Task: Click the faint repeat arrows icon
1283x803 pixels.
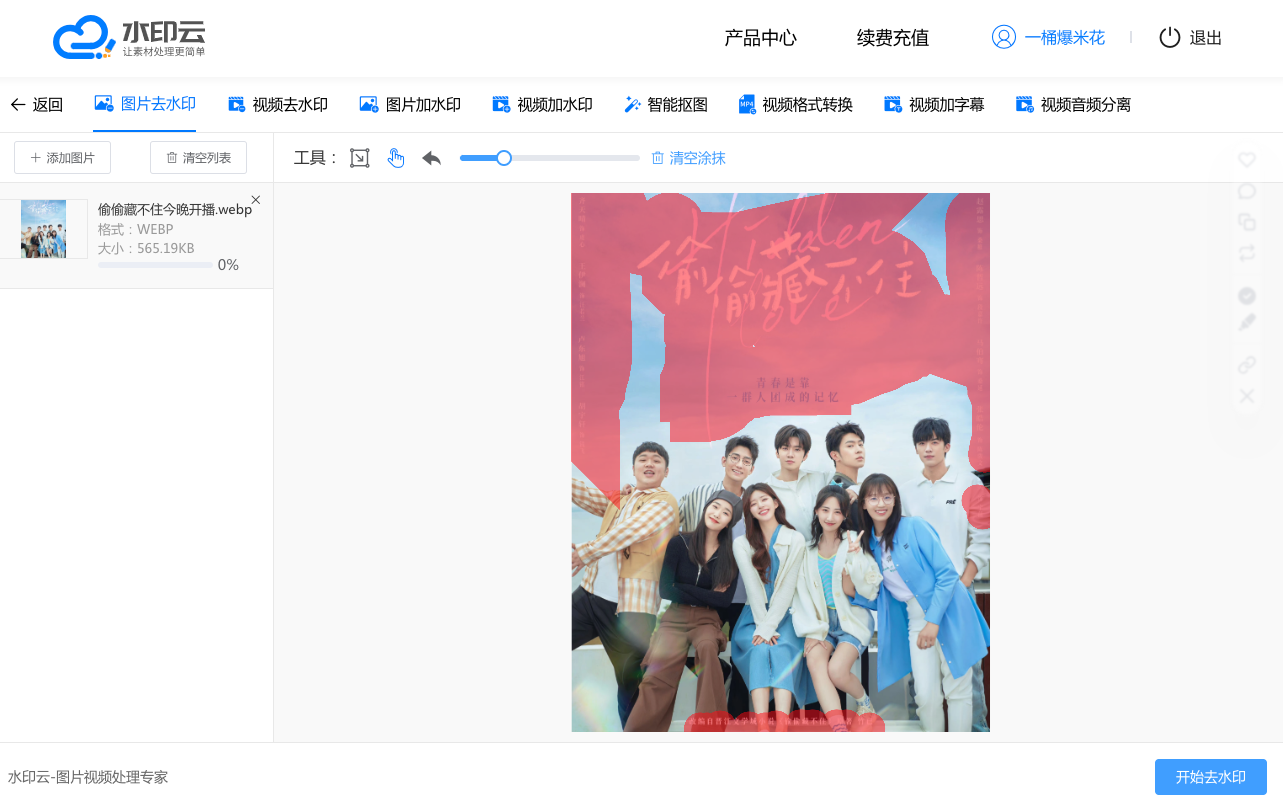Action: tap(1247, 253)
